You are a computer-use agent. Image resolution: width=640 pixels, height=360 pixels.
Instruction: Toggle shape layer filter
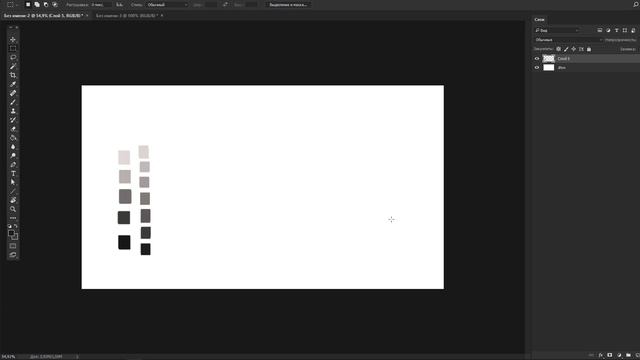625,30
